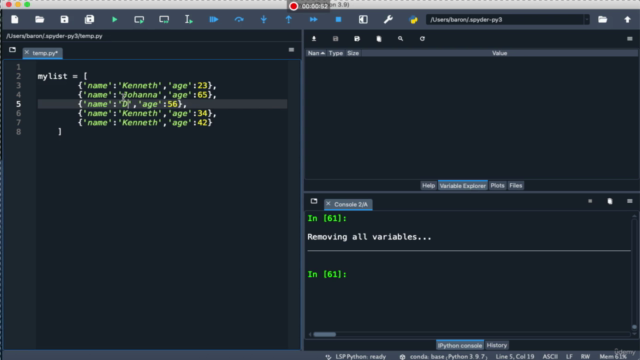The width and height of the screenshot is (640, 360).
Task: Sort variables by Name column
Action: 316,53
